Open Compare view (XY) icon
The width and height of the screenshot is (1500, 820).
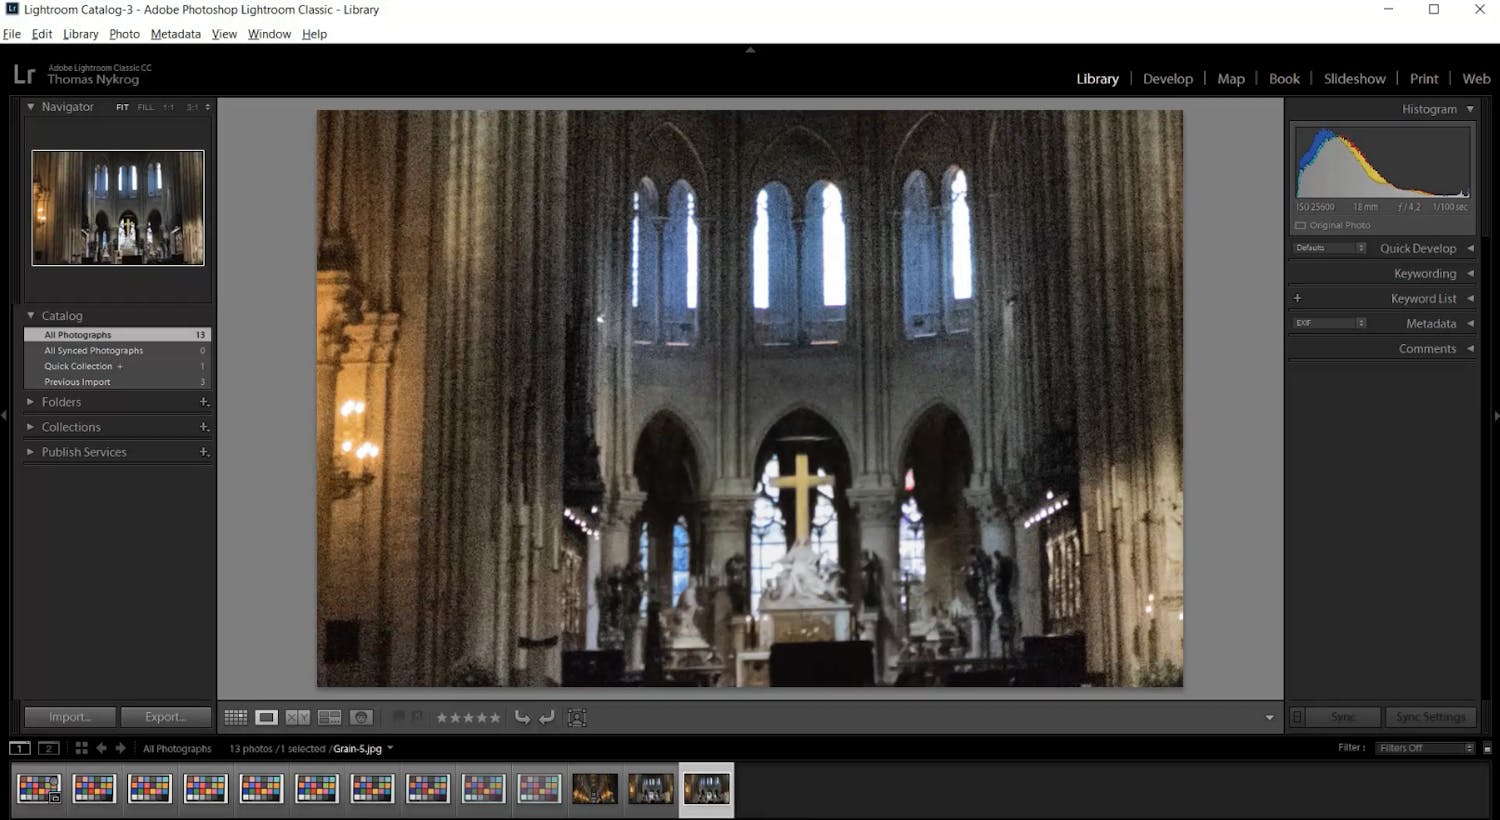(297, 717)
